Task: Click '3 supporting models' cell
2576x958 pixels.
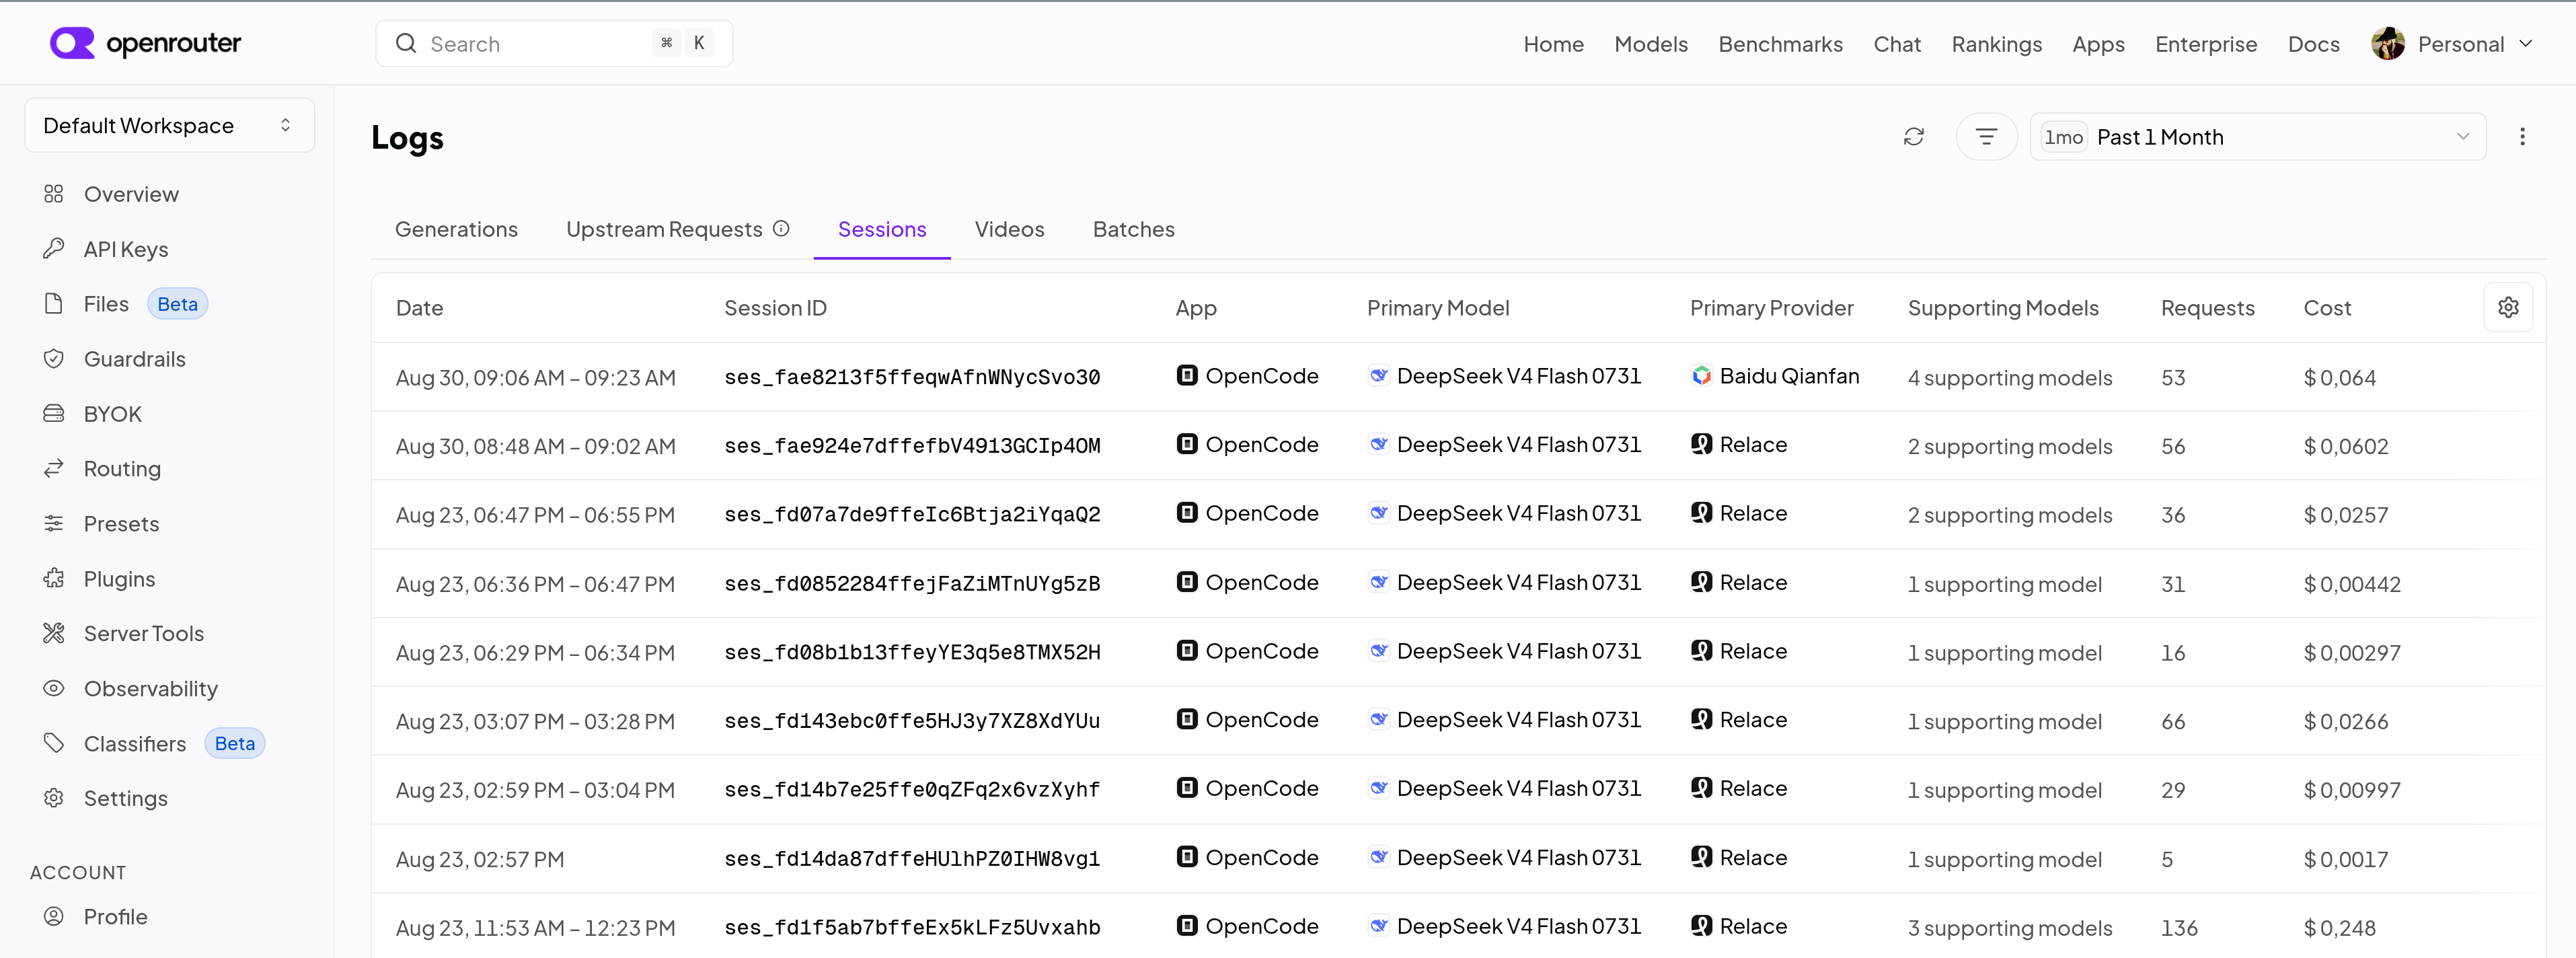Action: [x=2009, y=928]
